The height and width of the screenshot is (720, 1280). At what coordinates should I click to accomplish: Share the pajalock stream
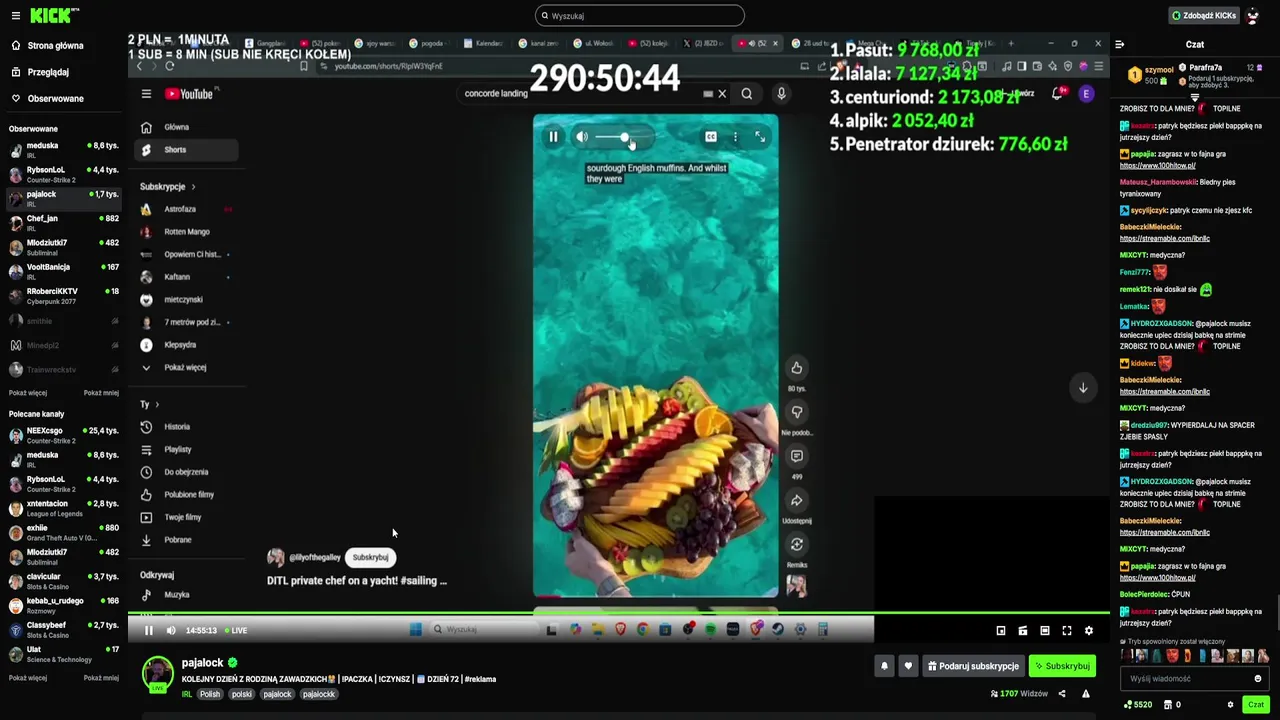[x=1062, y=694]
